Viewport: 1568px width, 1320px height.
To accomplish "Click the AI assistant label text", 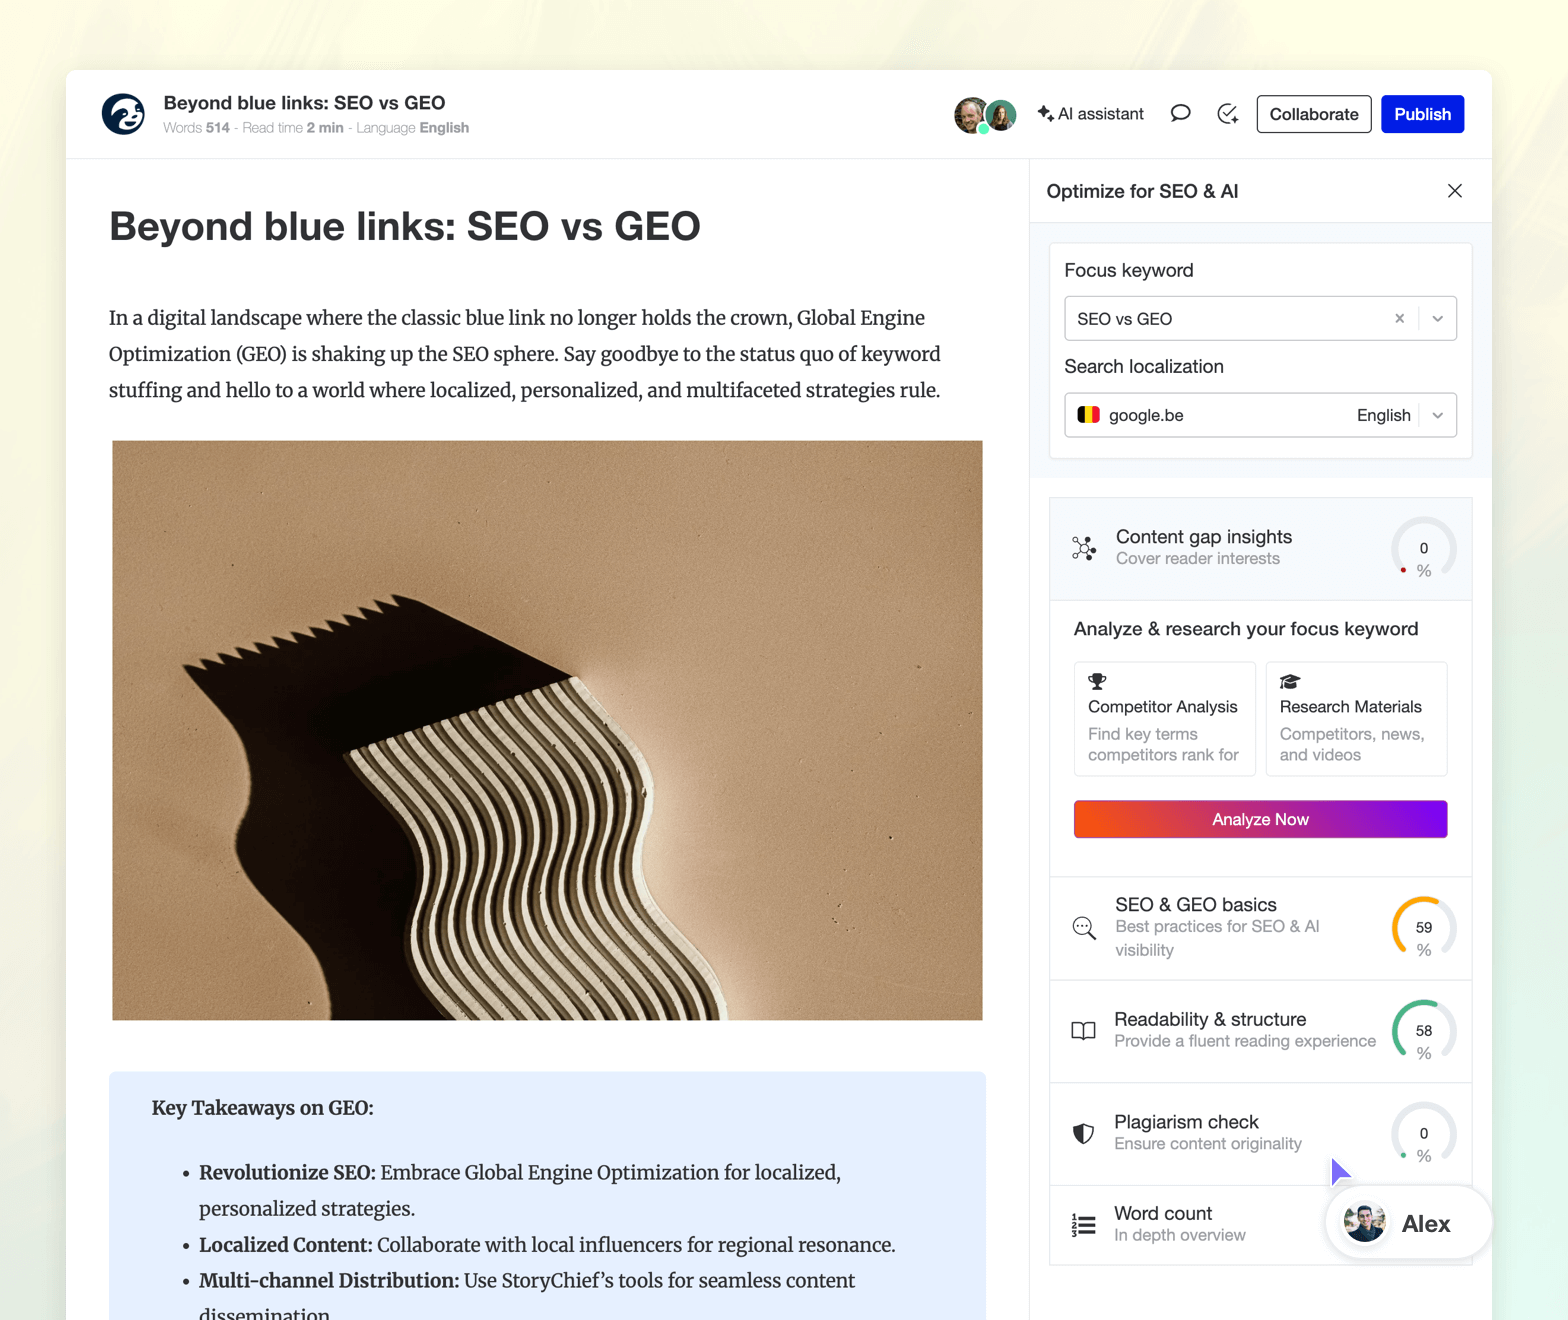I will point(1101,114).
